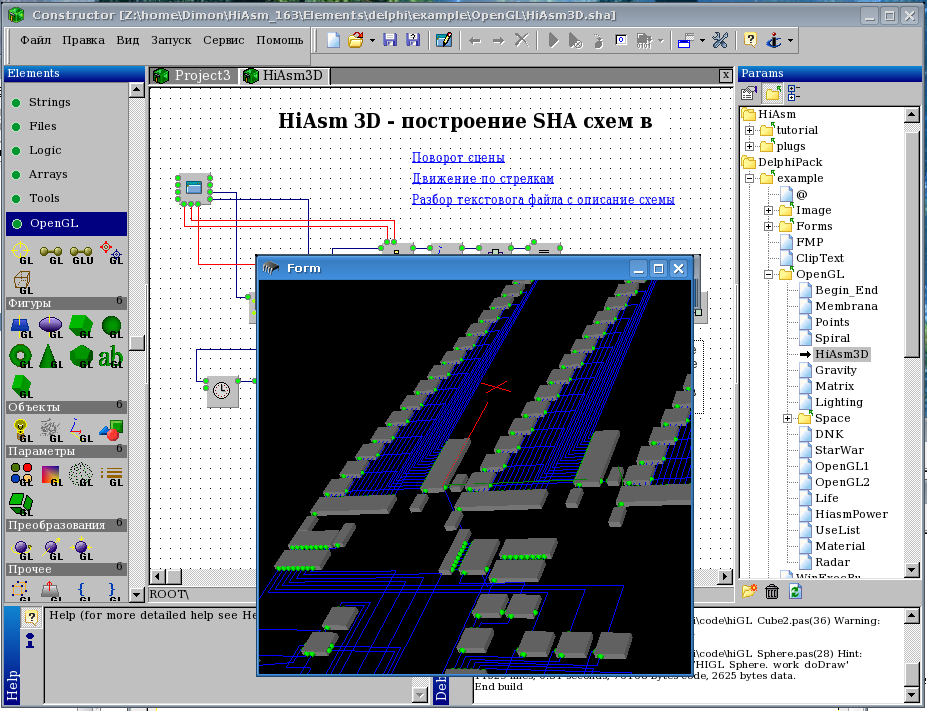Select the GL torus shape element

(x=20, y=355)
